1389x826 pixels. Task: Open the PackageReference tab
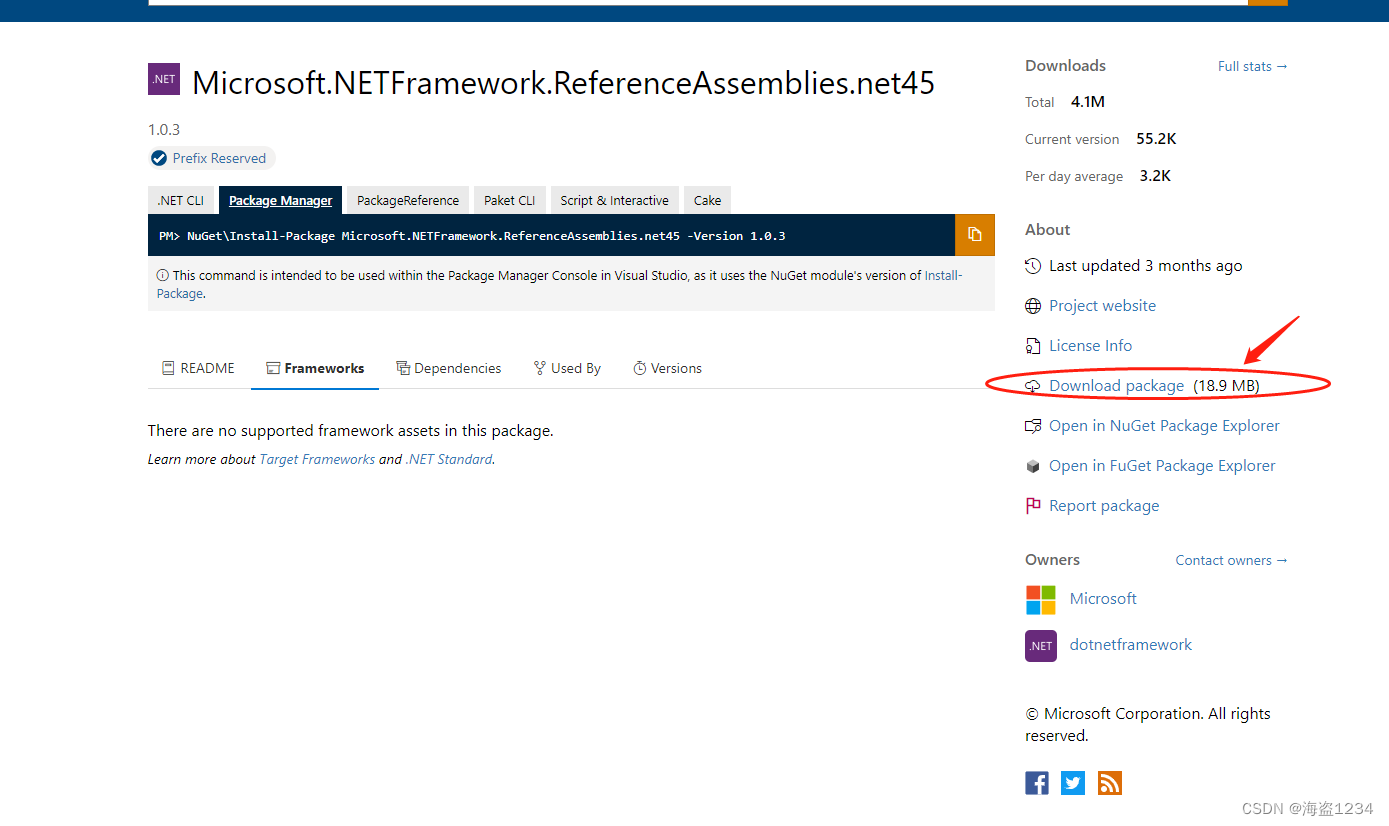coord(406,199)
